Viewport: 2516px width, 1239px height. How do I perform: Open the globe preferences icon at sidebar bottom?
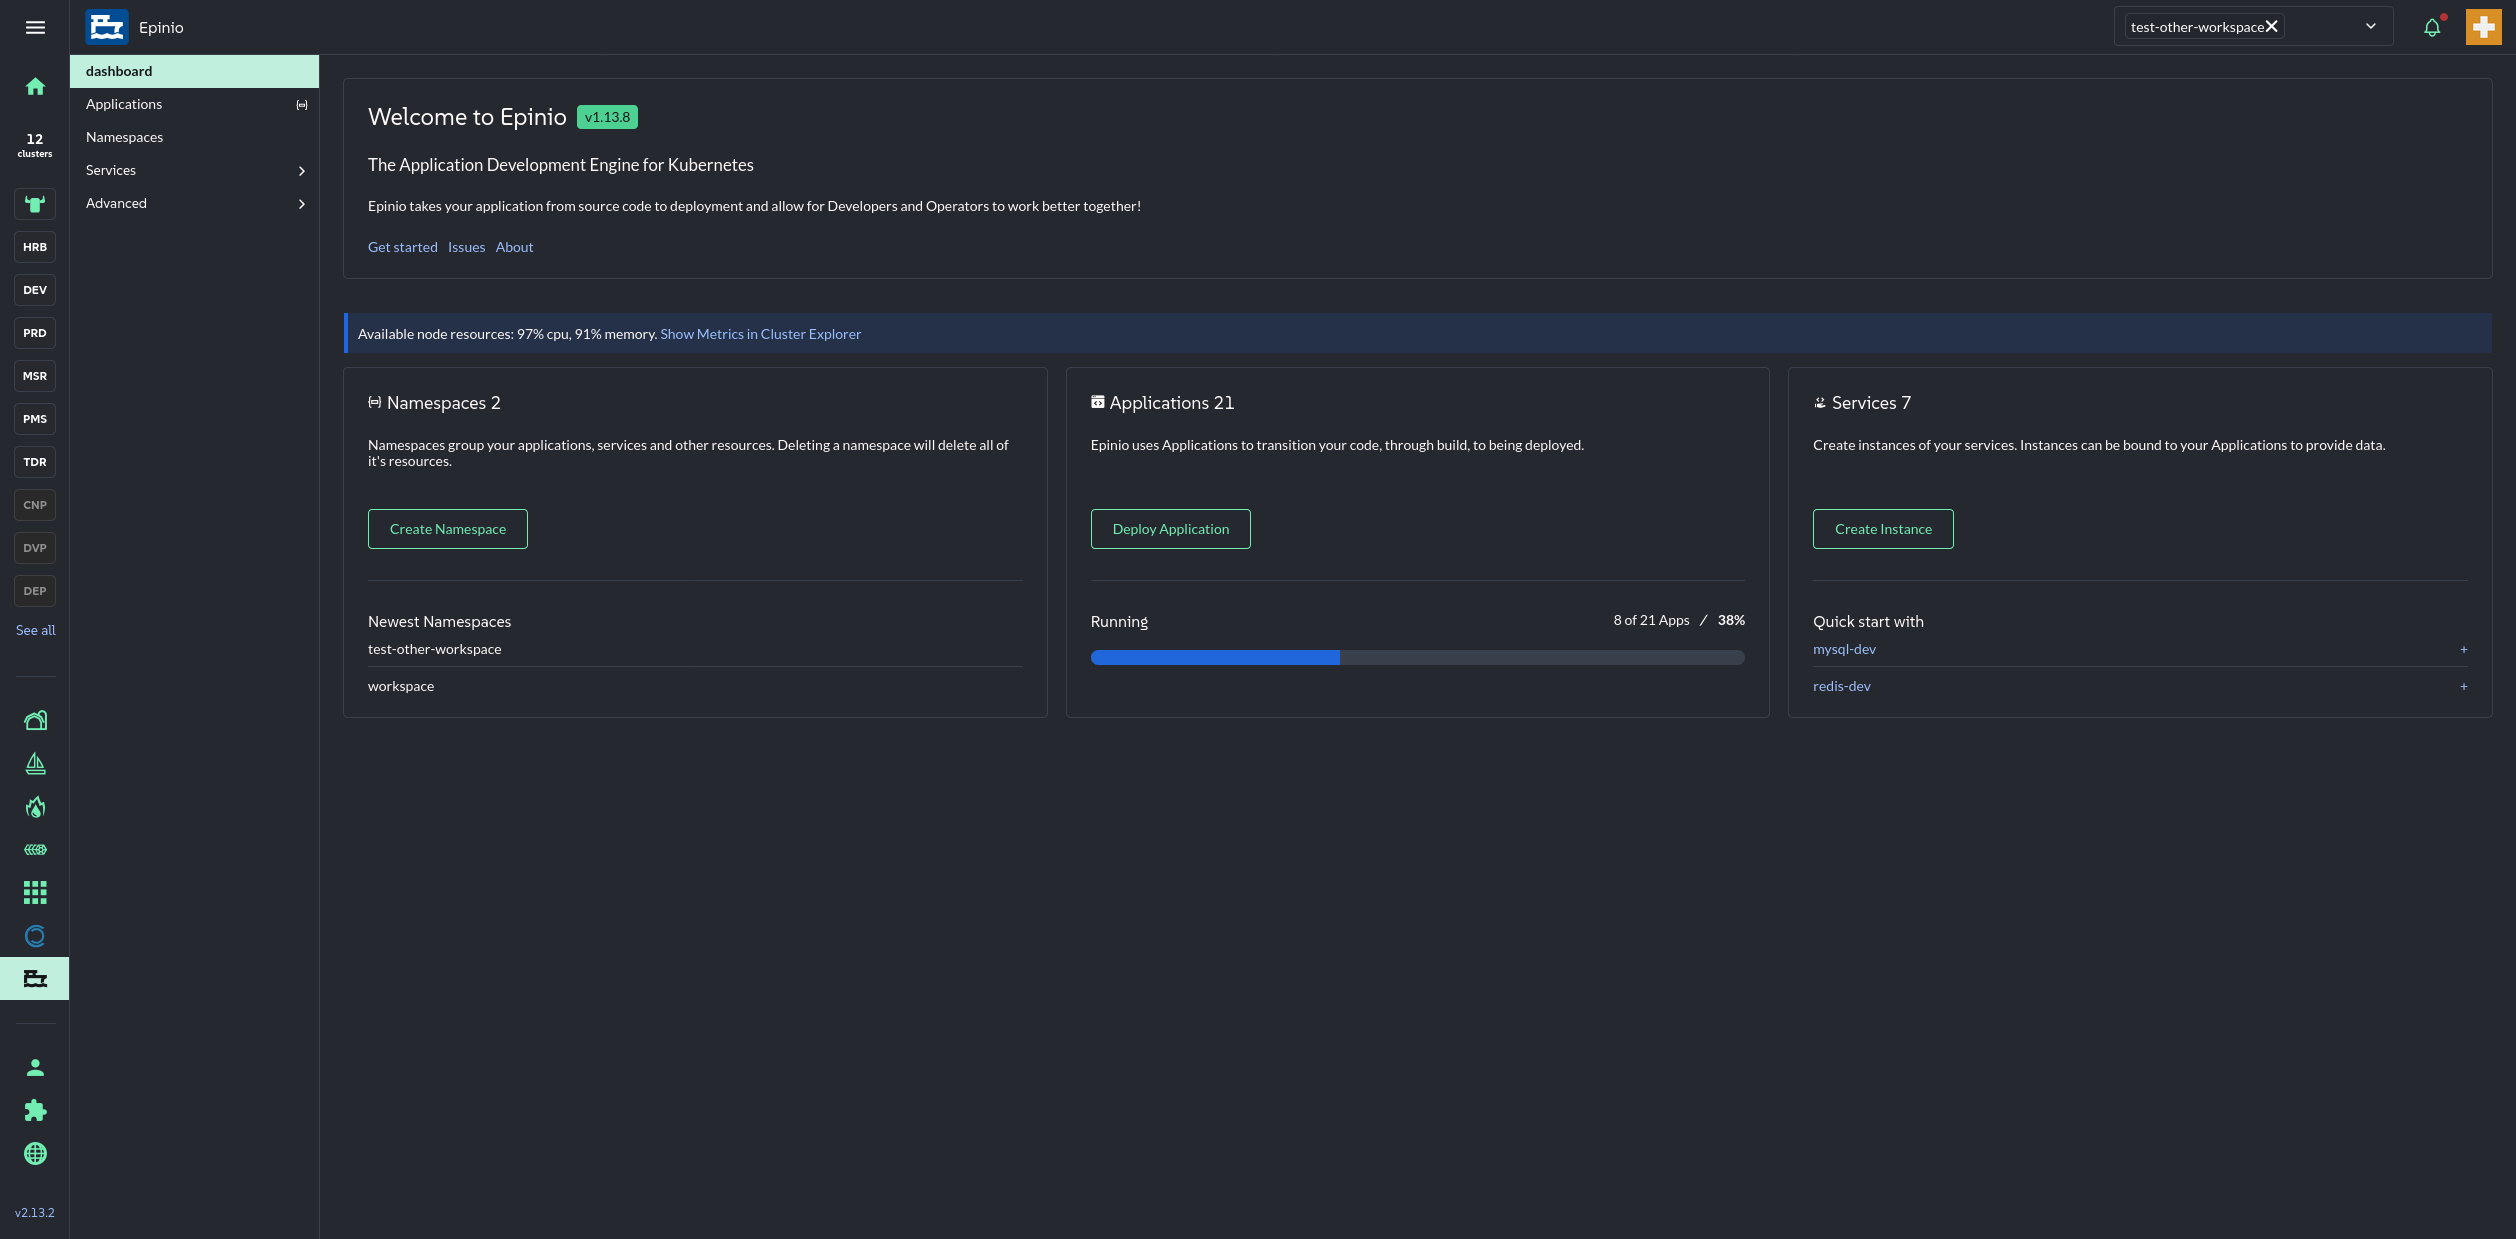click(34, 1153)
